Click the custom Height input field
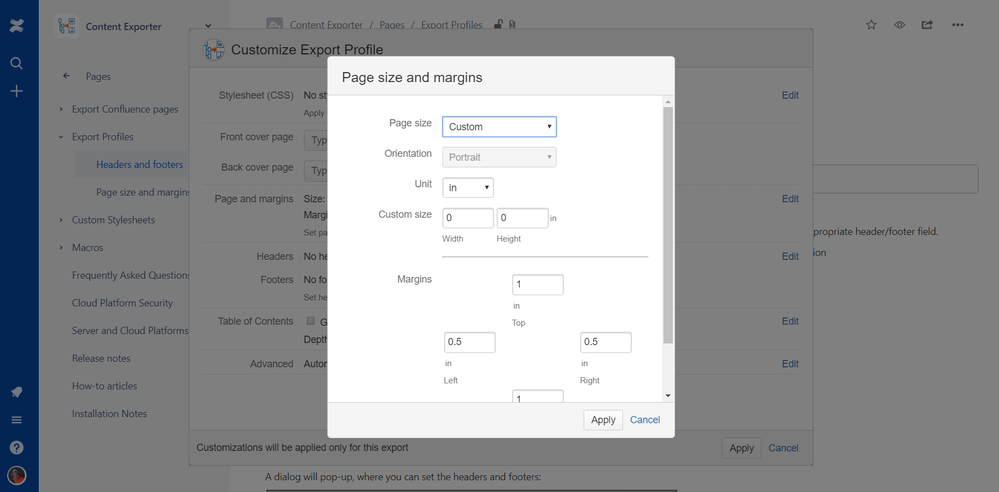Viewport: 999px width, 492px height. coord(522,218)
